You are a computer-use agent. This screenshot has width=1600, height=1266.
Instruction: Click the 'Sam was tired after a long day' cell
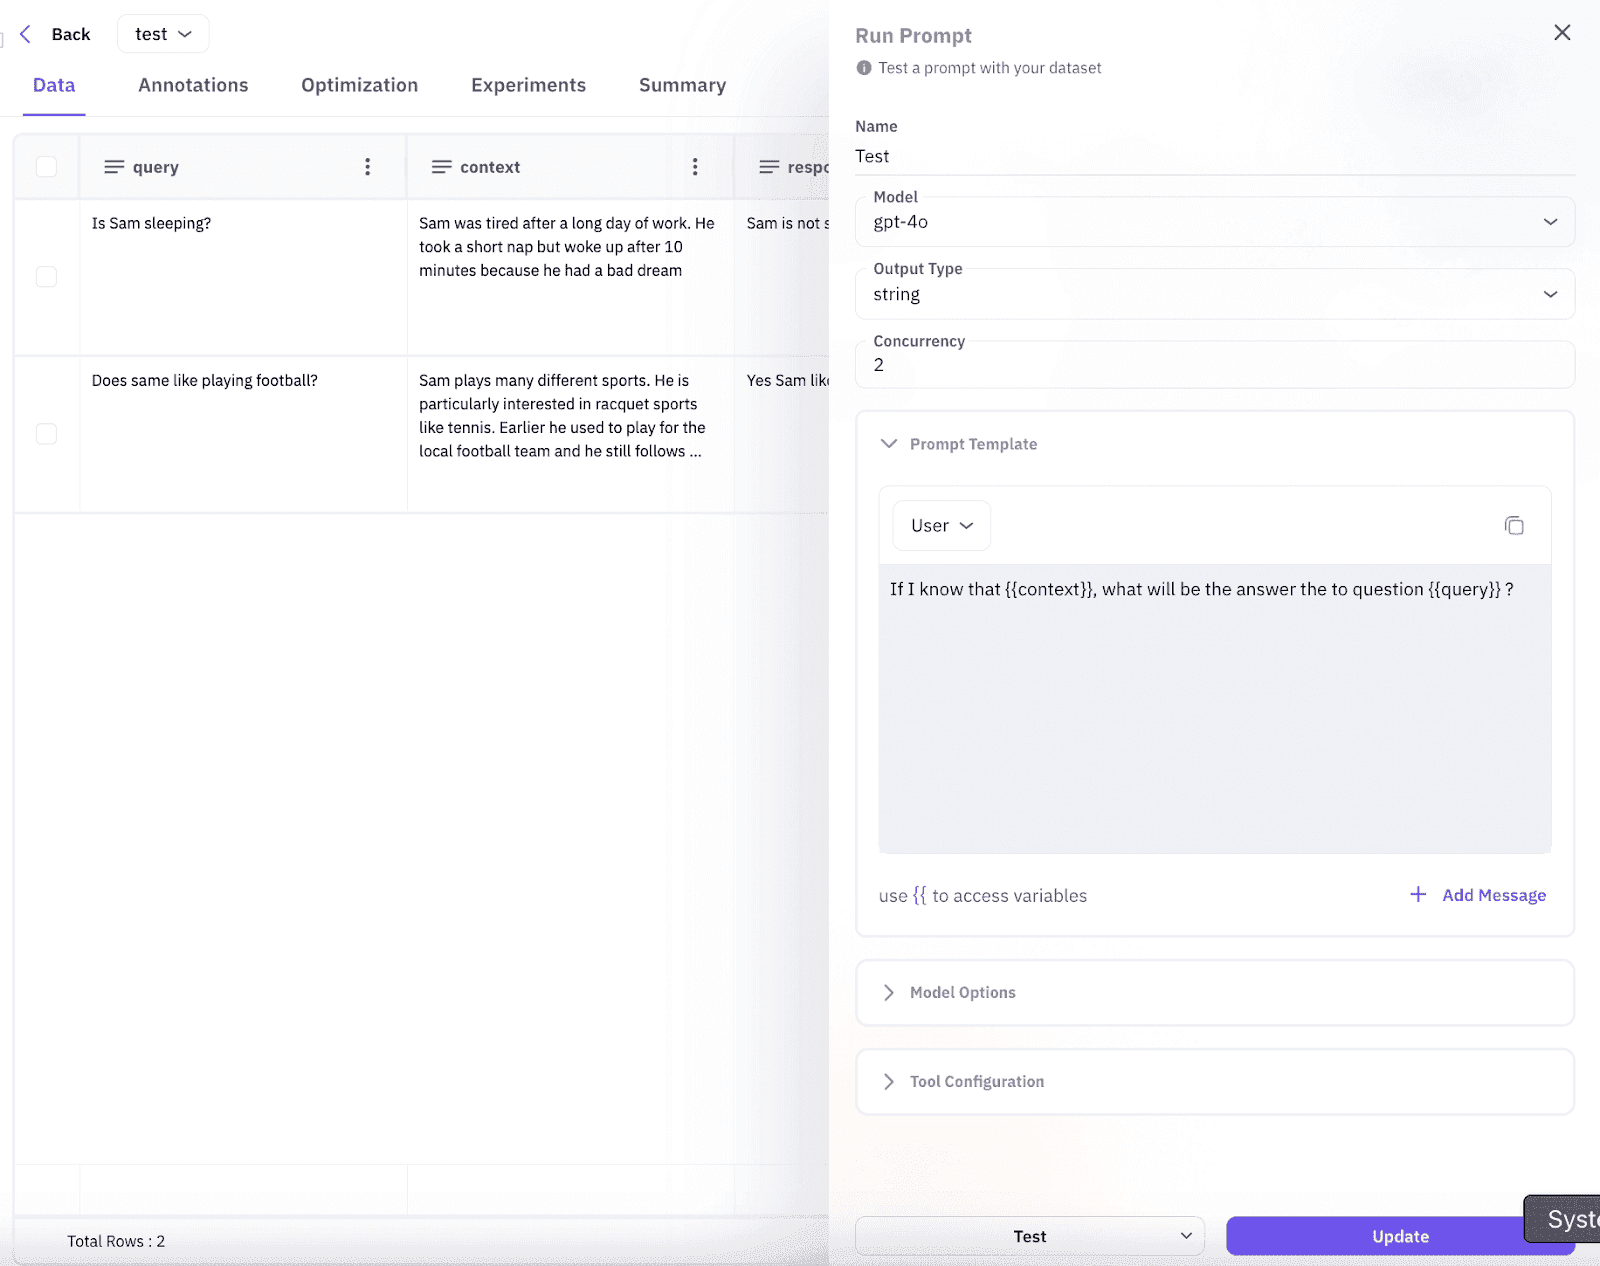click(x=570, y=277)
